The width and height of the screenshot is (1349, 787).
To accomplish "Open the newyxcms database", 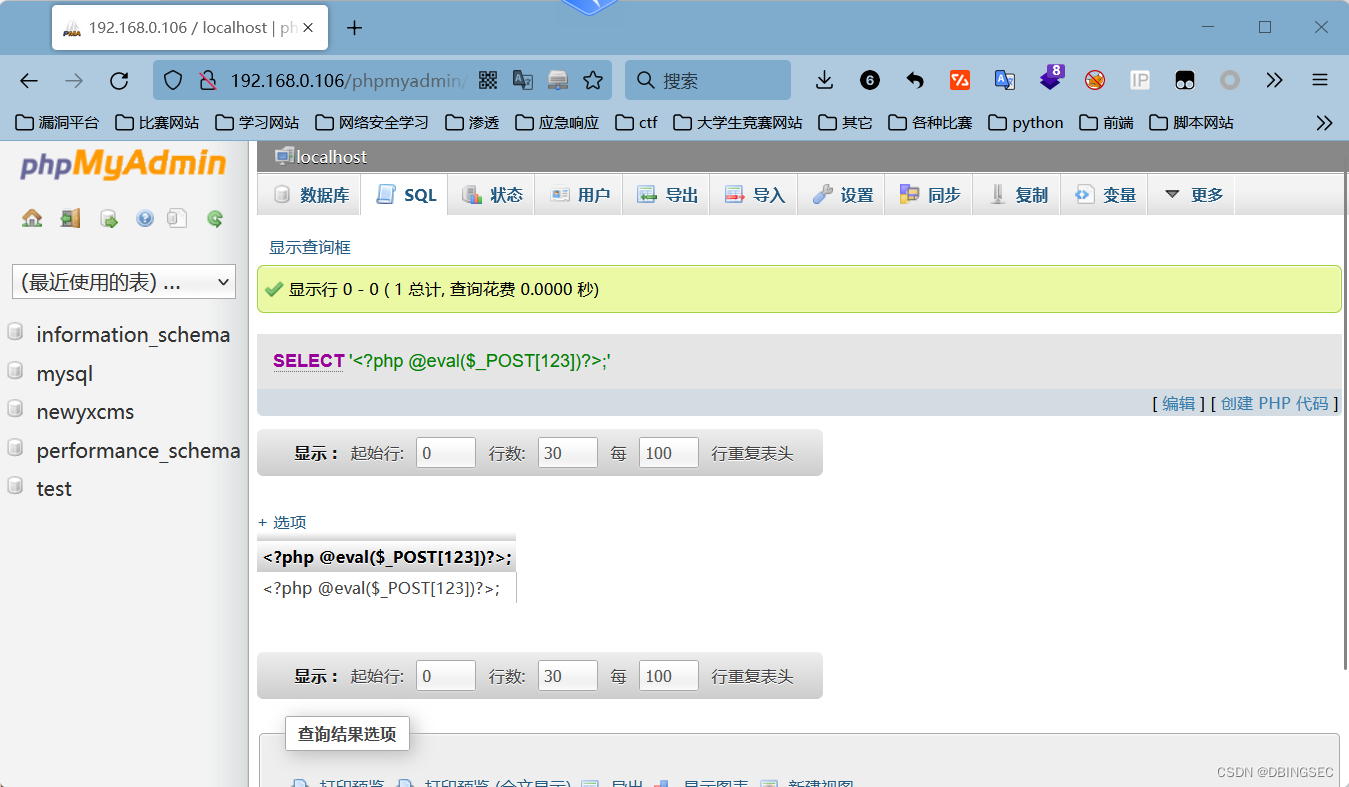I will tap(85, 412).
